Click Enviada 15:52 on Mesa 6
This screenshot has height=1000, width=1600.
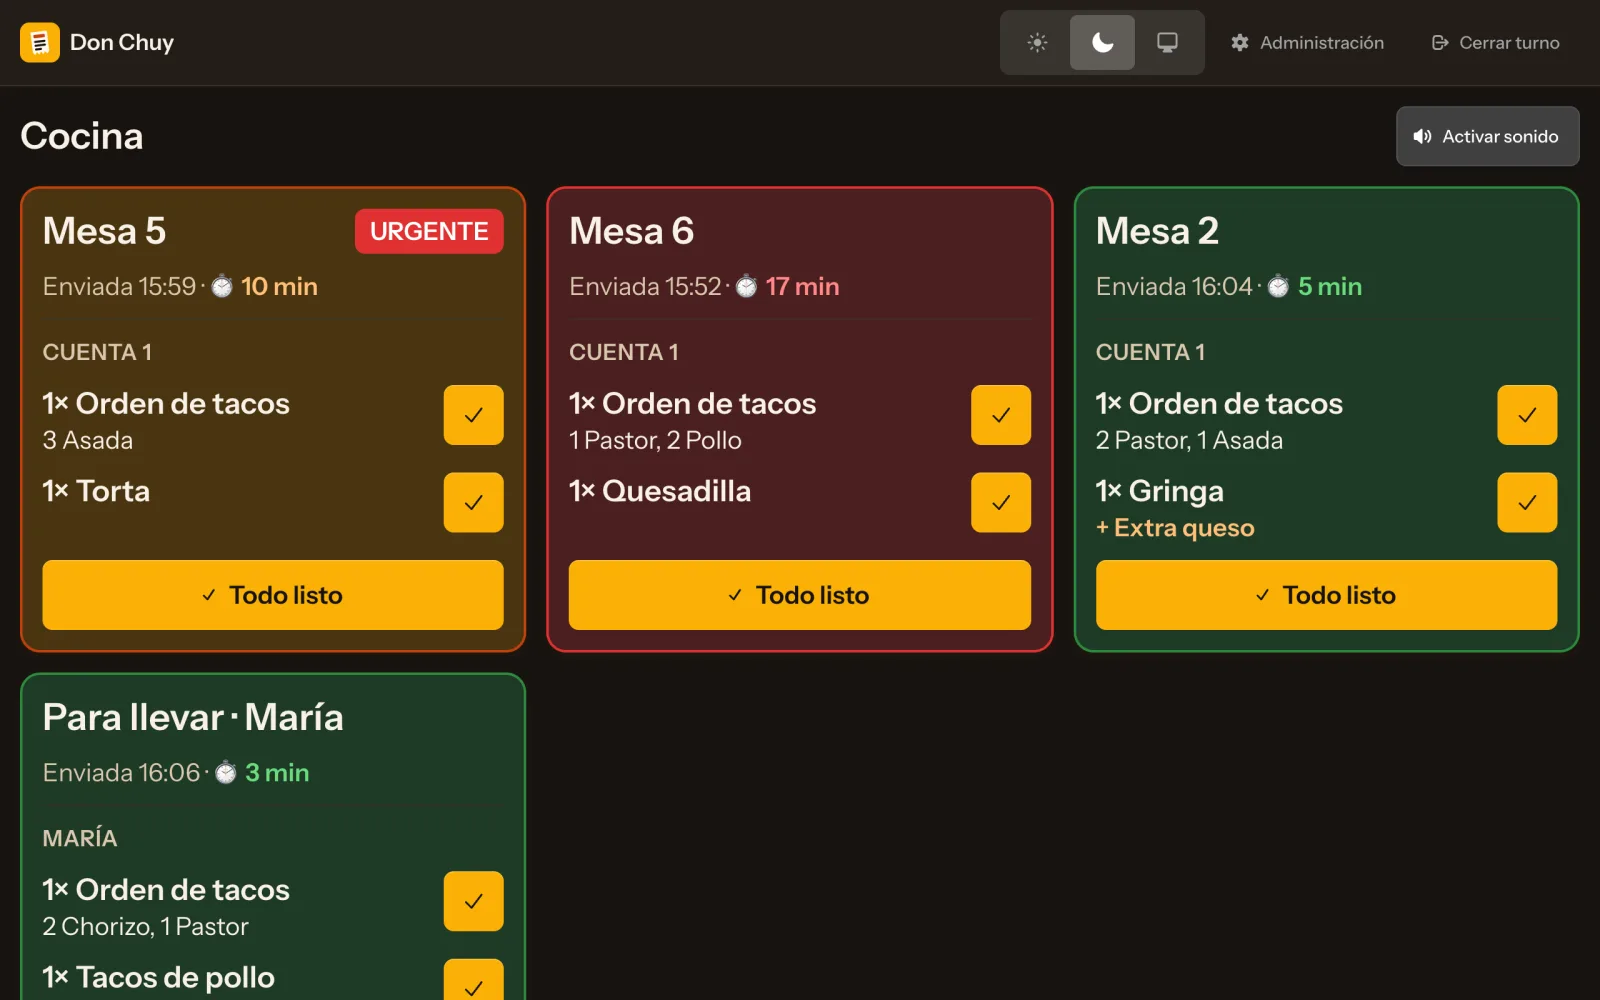tap(645, 287)
